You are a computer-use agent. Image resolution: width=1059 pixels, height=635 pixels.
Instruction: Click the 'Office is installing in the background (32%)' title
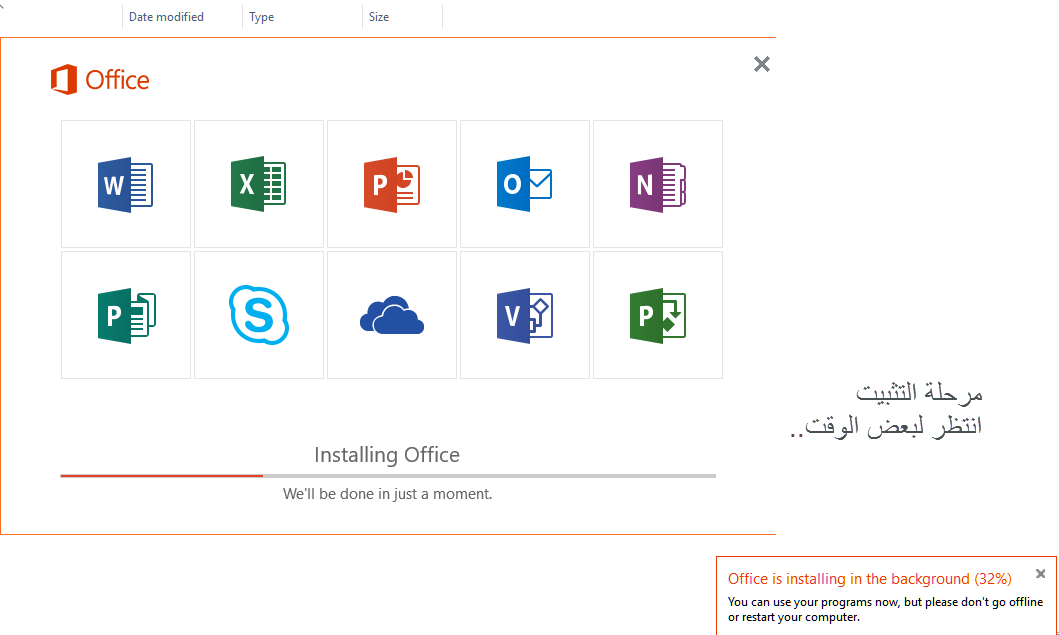coord(870,579)
